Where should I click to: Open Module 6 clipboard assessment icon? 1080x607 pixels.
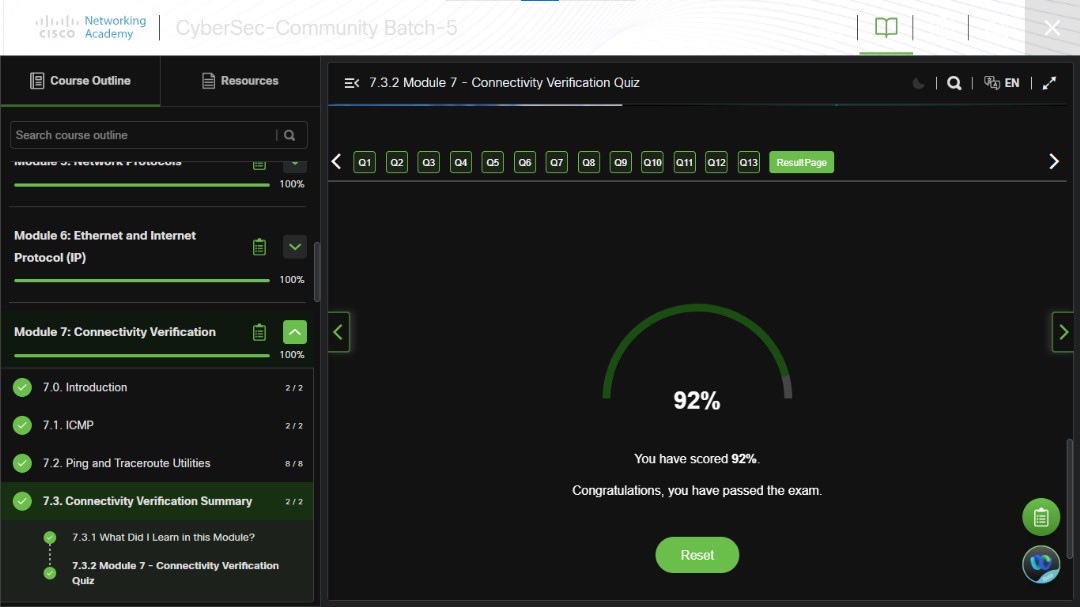[x=259, y=247]
